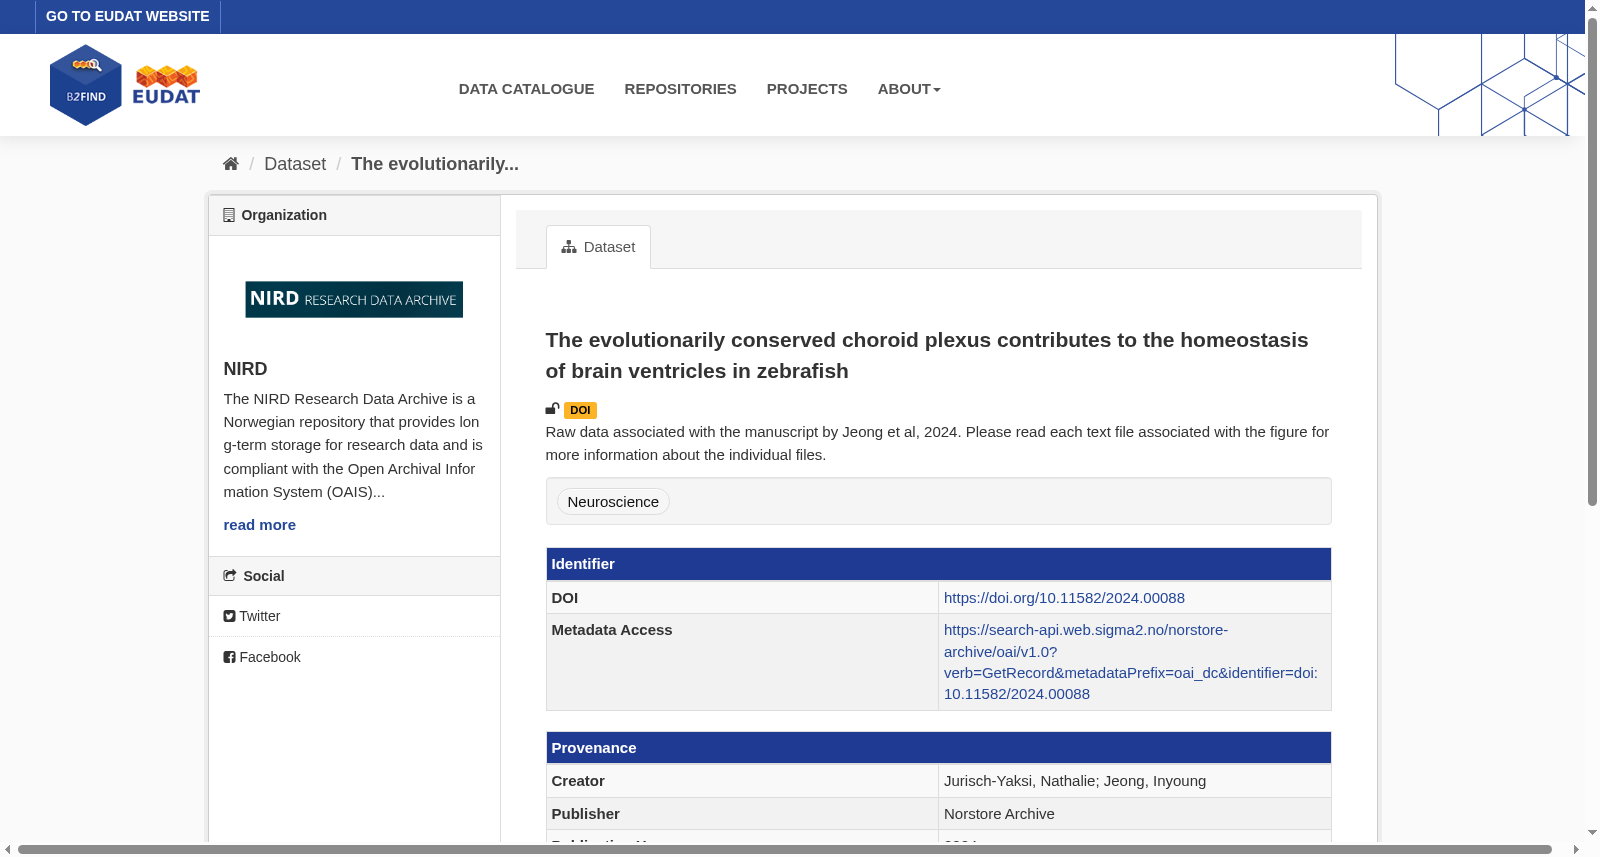Click the Provenance section header
1600x857 pixels.
pyautogui.click(x=938, y=748)
